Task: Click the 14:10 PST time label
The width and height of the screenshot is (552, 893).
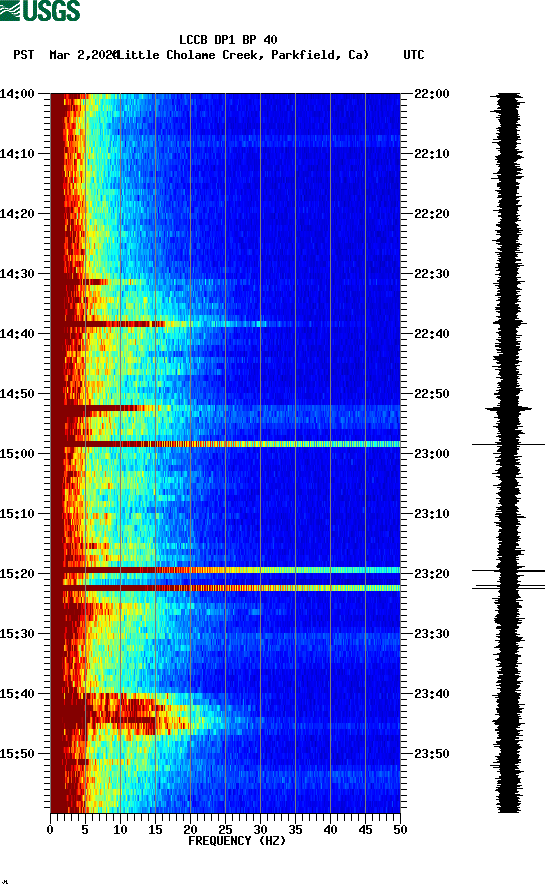Action: (x=18, y=154)
